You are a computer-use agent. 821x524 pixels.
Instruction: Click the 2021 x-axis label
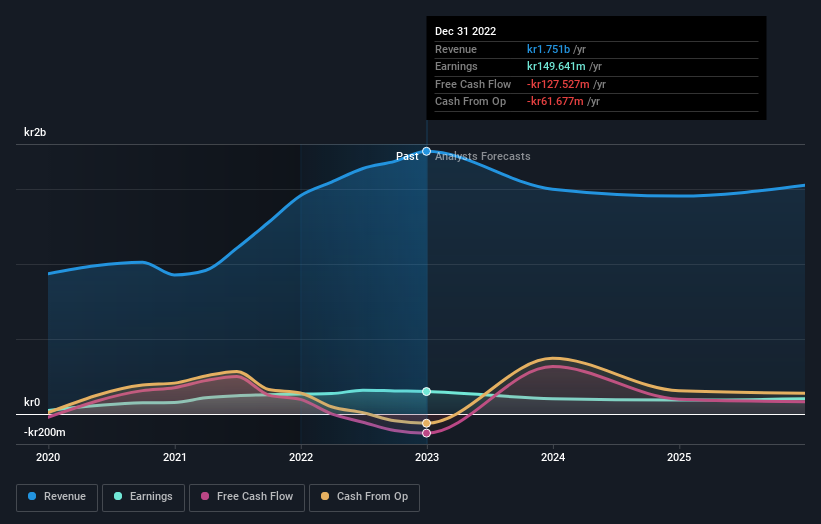[x=174, y=458]
